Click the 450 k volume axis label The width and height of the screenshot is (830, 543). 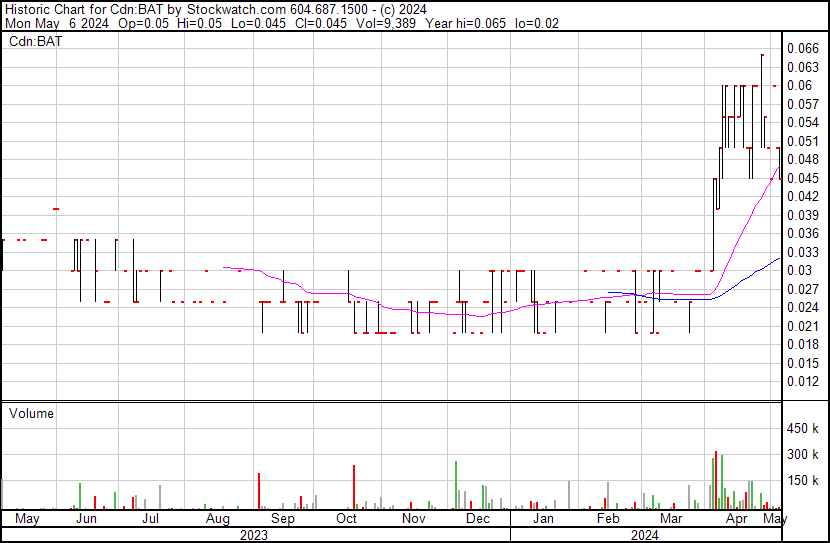[x=805, y=429]
